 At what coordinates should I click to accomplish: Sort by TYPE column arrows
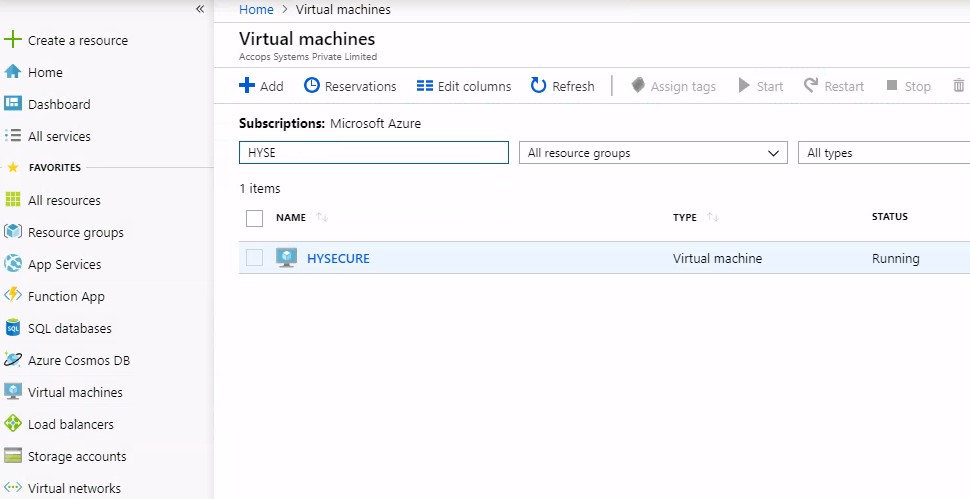(x=713, y=217)
